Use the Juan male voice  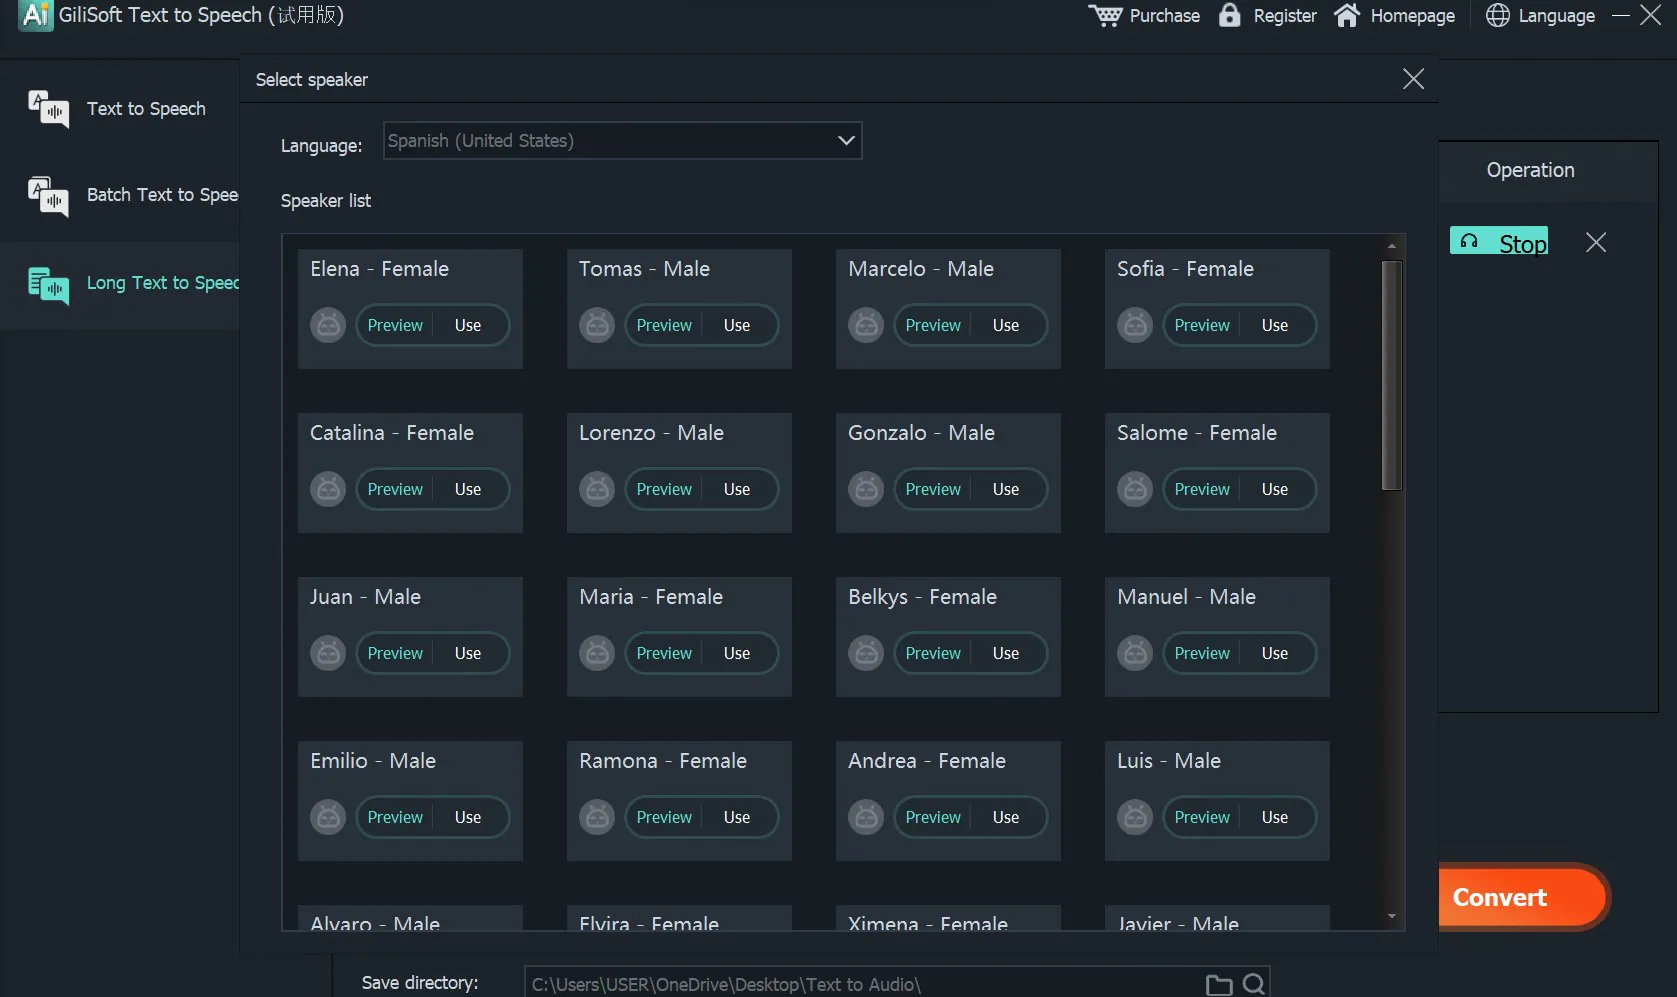tap(468, 653)
